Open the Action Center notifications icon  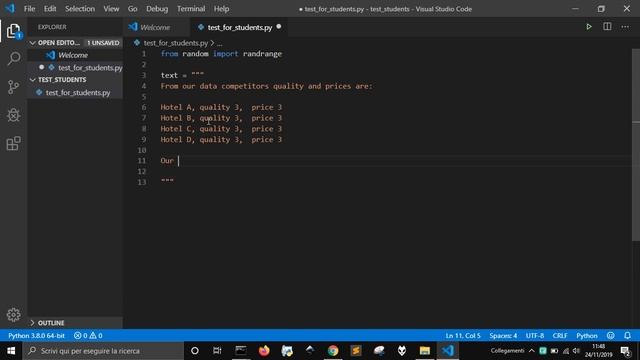625,351
